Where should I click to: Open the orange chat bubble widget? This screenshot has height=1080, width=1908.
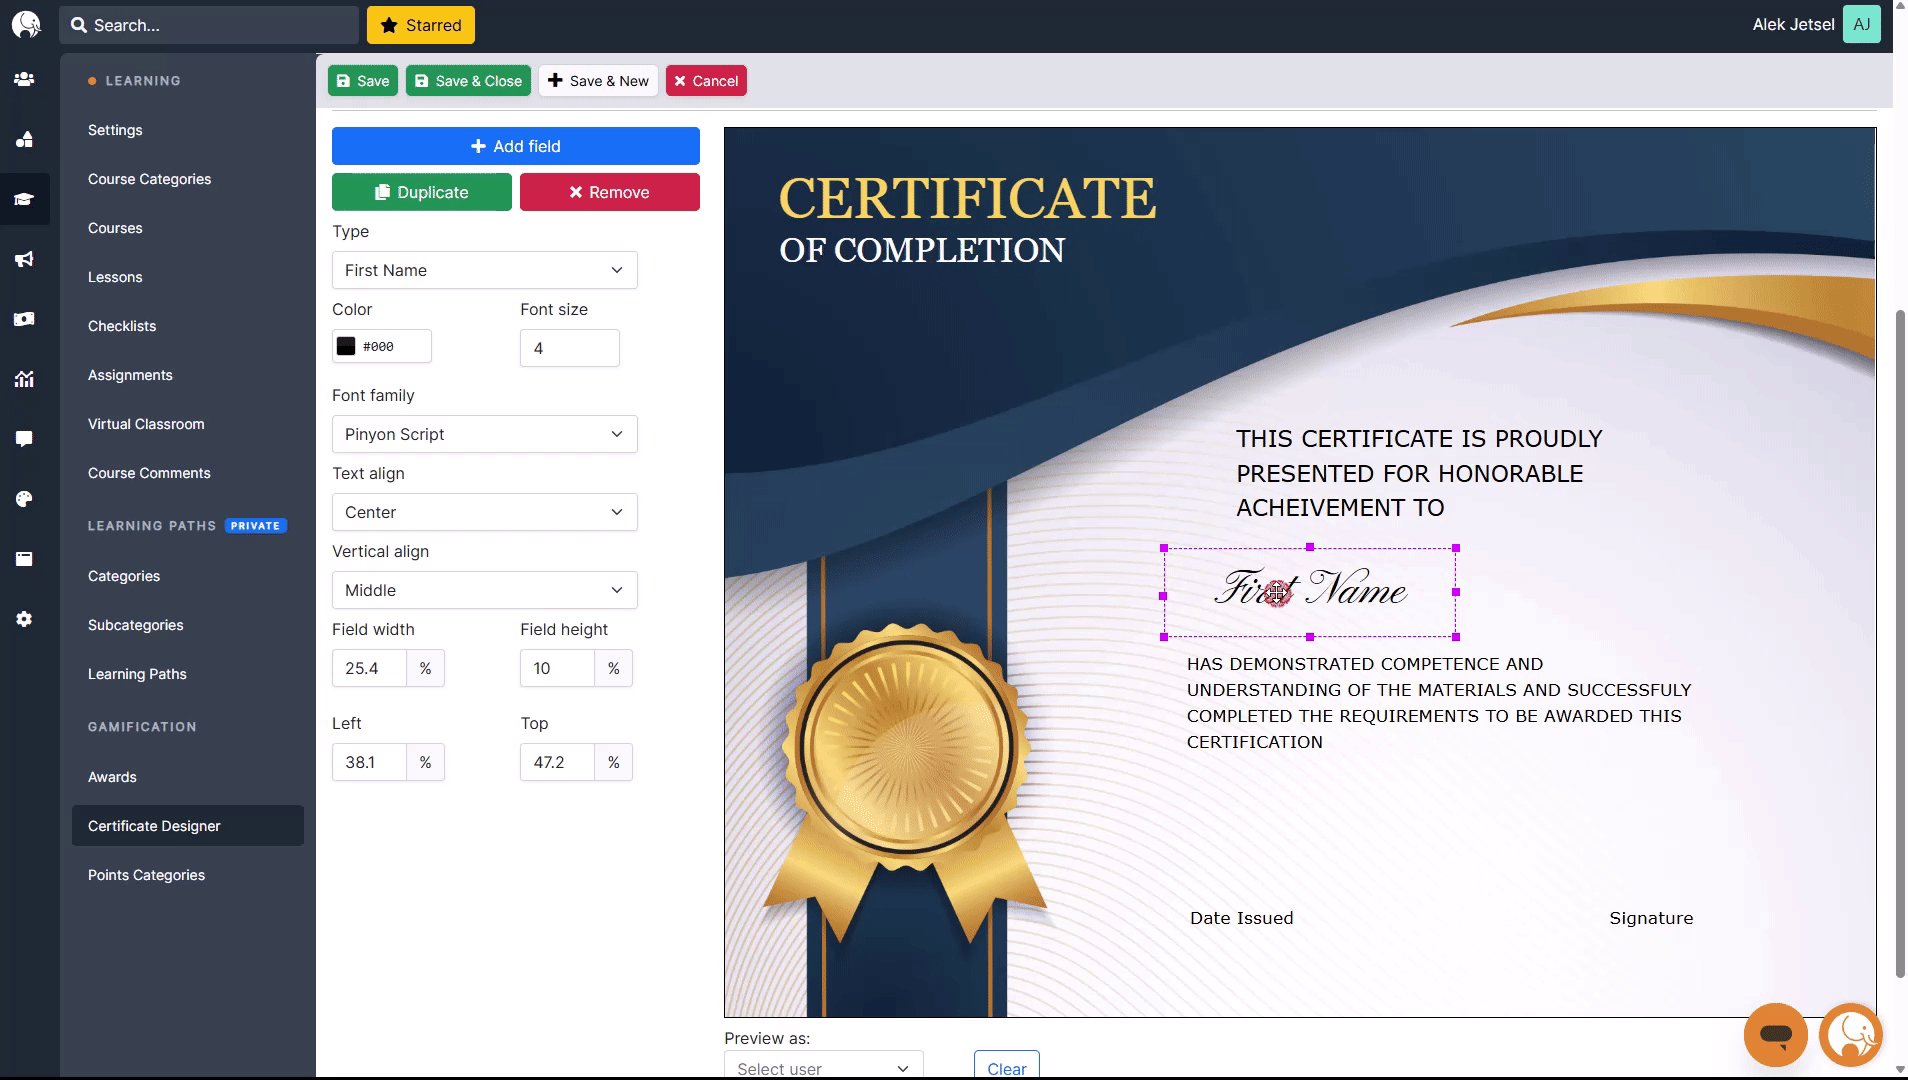pyautogui.click(x=1775, y=1035)
